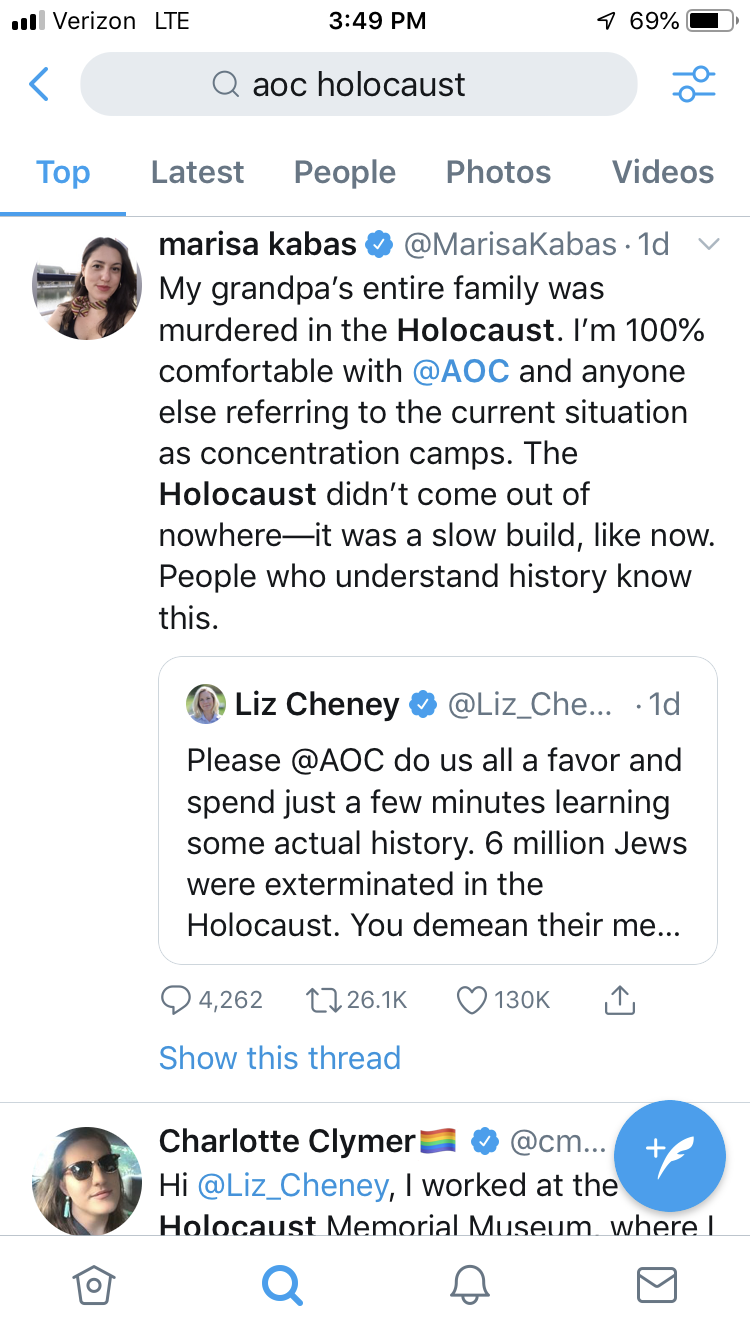Retweet the marisa kabas tweet
The image size is (750, 1334).
pos(322,1000)
